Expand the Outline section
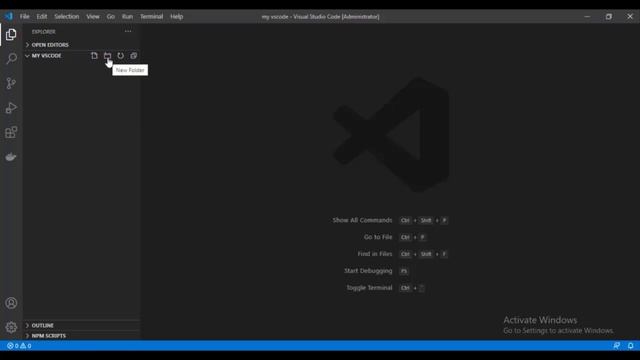The width and height of the screenshot is (640, 360). click(82, 325)
